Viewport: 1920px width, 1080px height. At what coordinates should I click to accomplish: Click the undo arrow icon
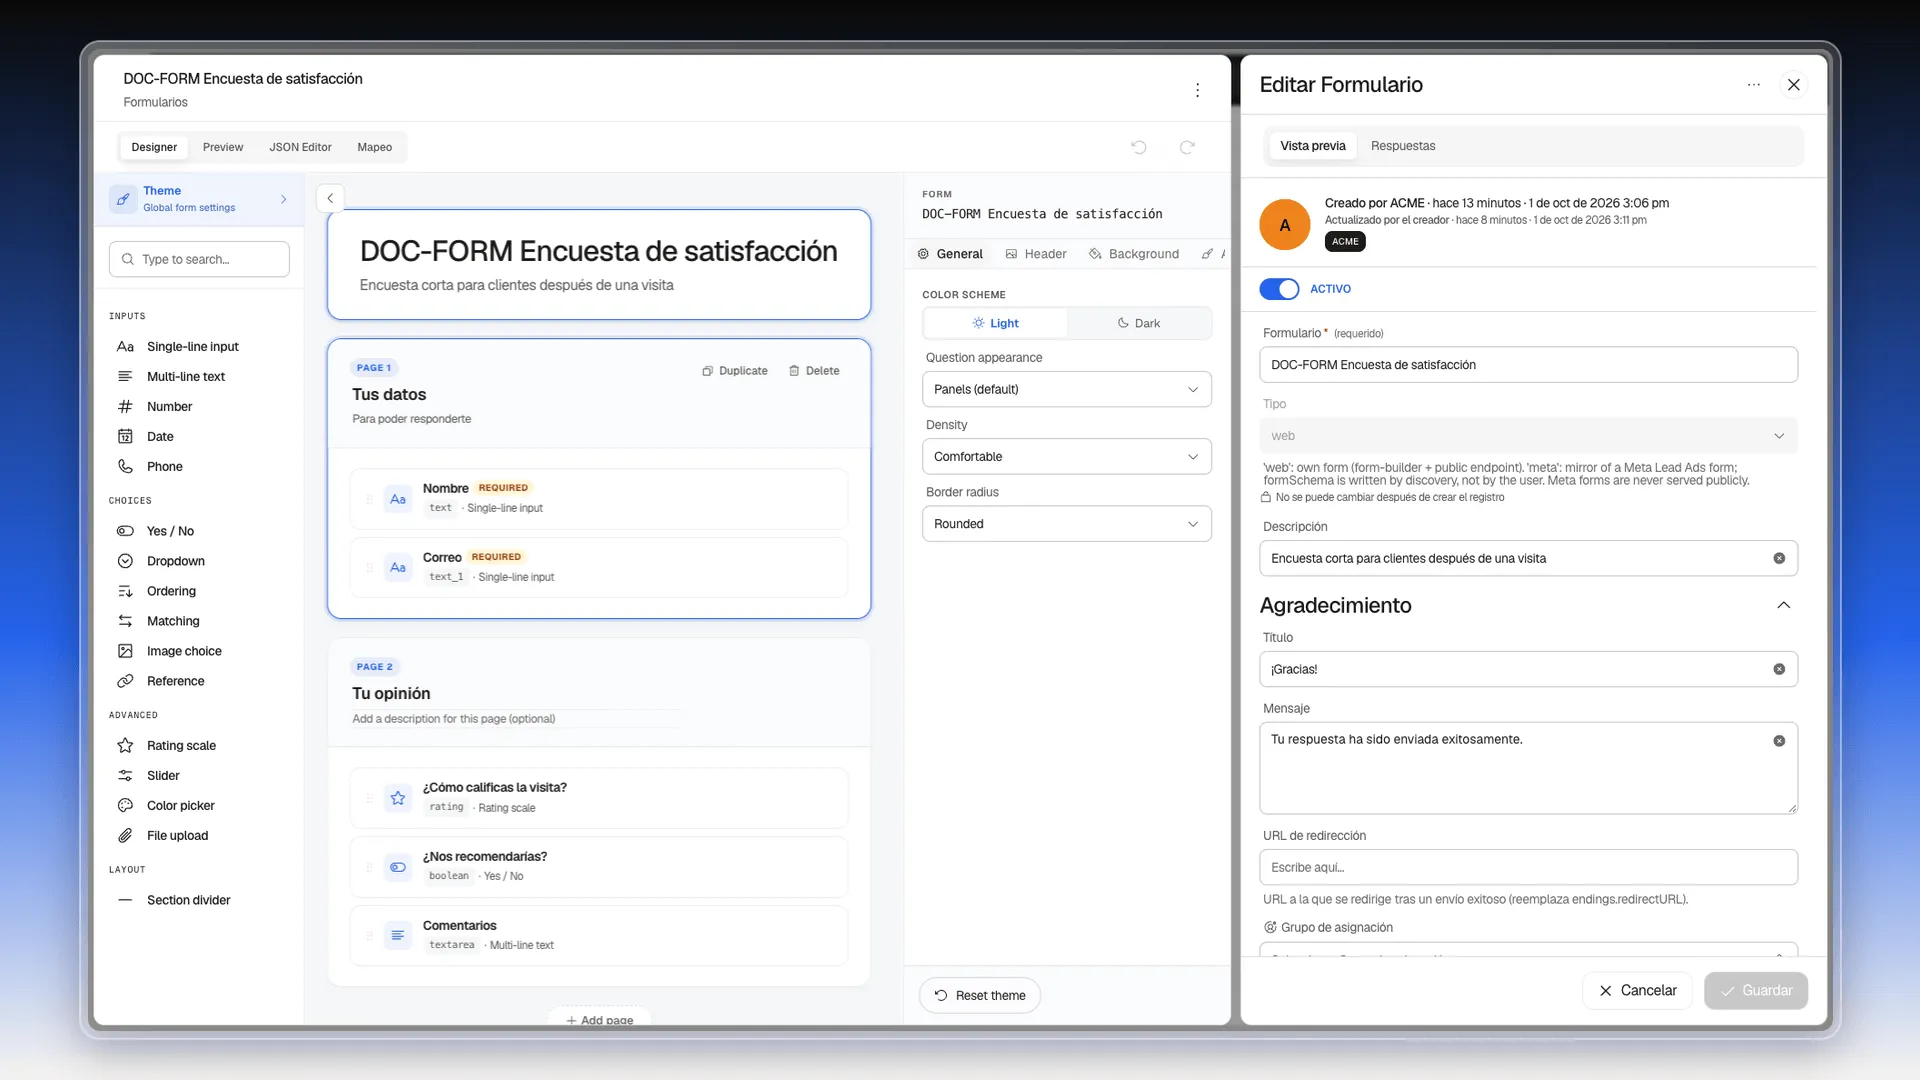(1138, 147)
